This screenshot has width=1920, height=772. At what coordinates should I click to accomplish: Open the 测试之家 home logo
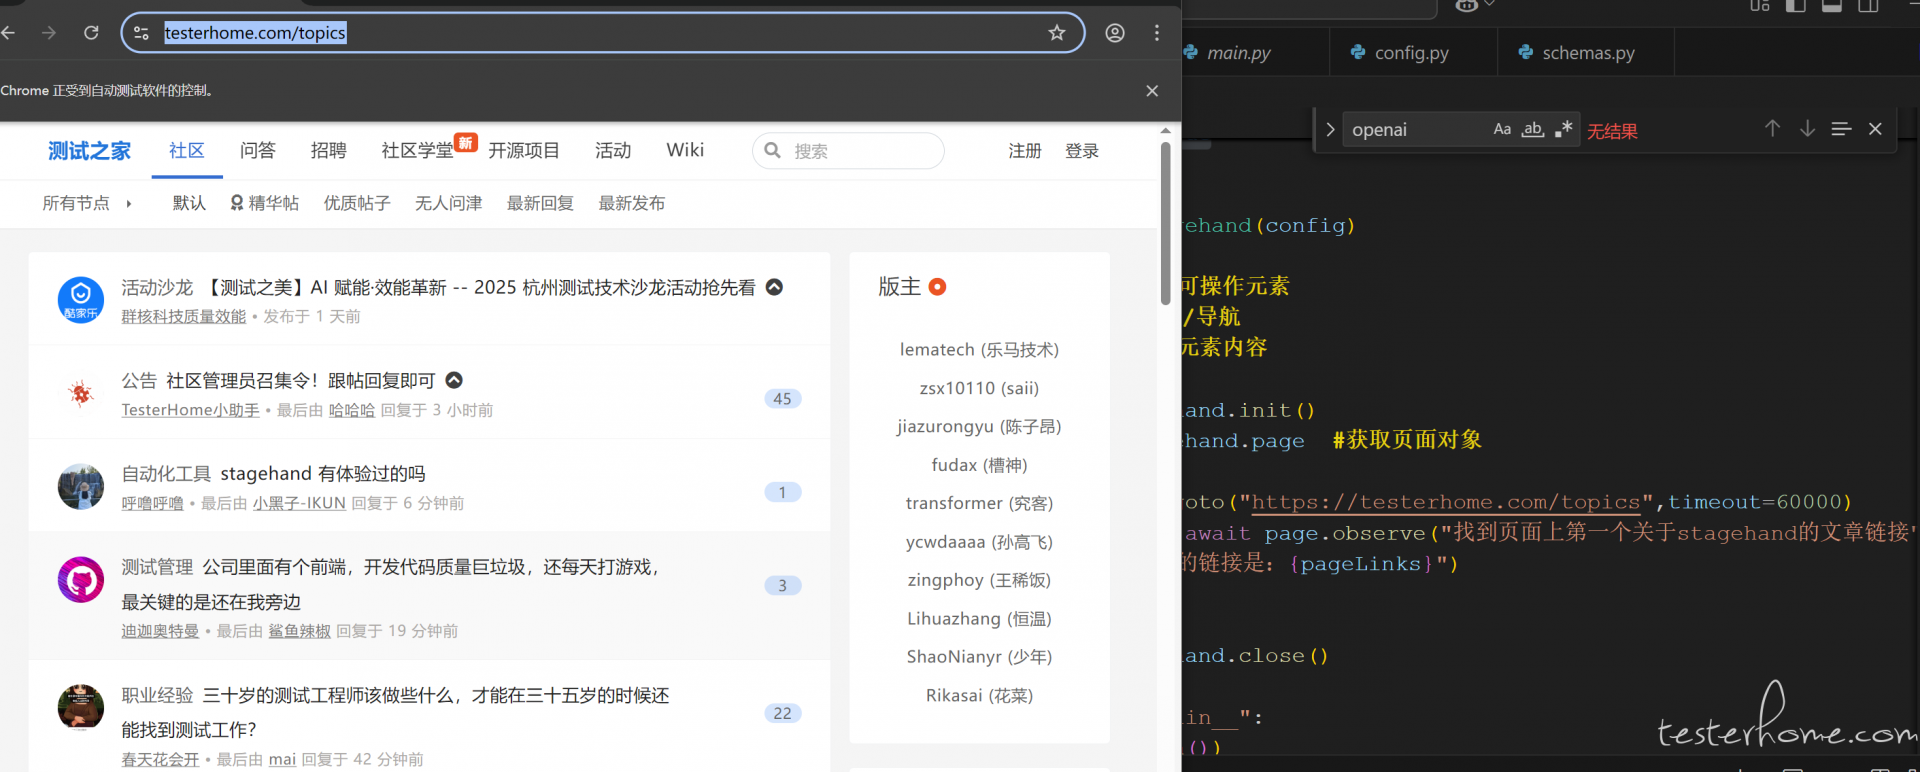[x=90, y=151]
